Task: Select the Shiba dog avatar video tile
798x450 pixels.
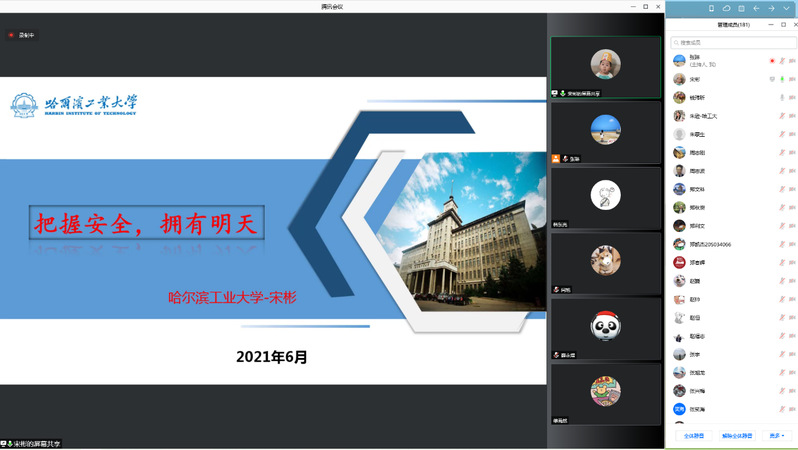Action: [x=606, y=263]
